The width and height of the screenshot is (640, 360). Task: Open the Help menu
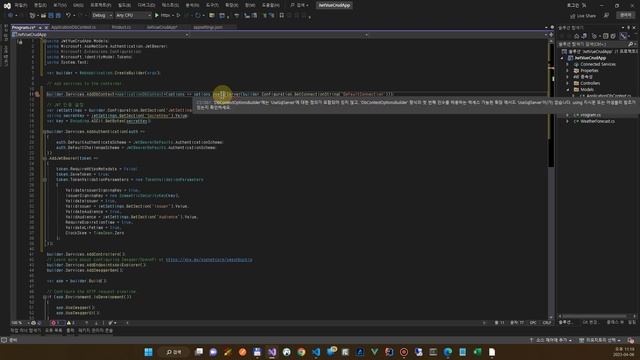click(271, 5)
